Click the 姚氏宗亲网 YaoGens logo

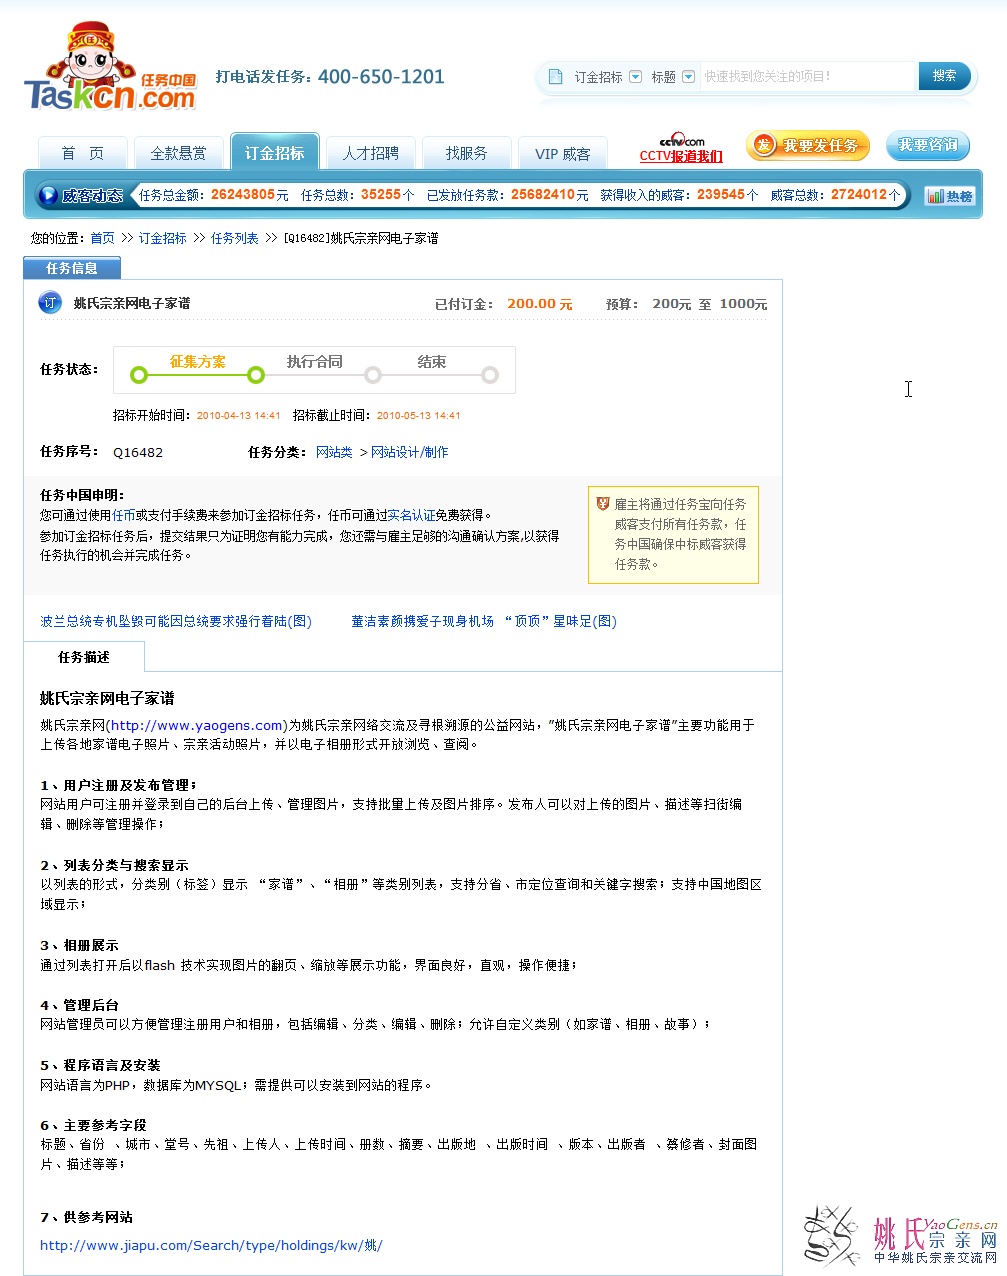902,1235
